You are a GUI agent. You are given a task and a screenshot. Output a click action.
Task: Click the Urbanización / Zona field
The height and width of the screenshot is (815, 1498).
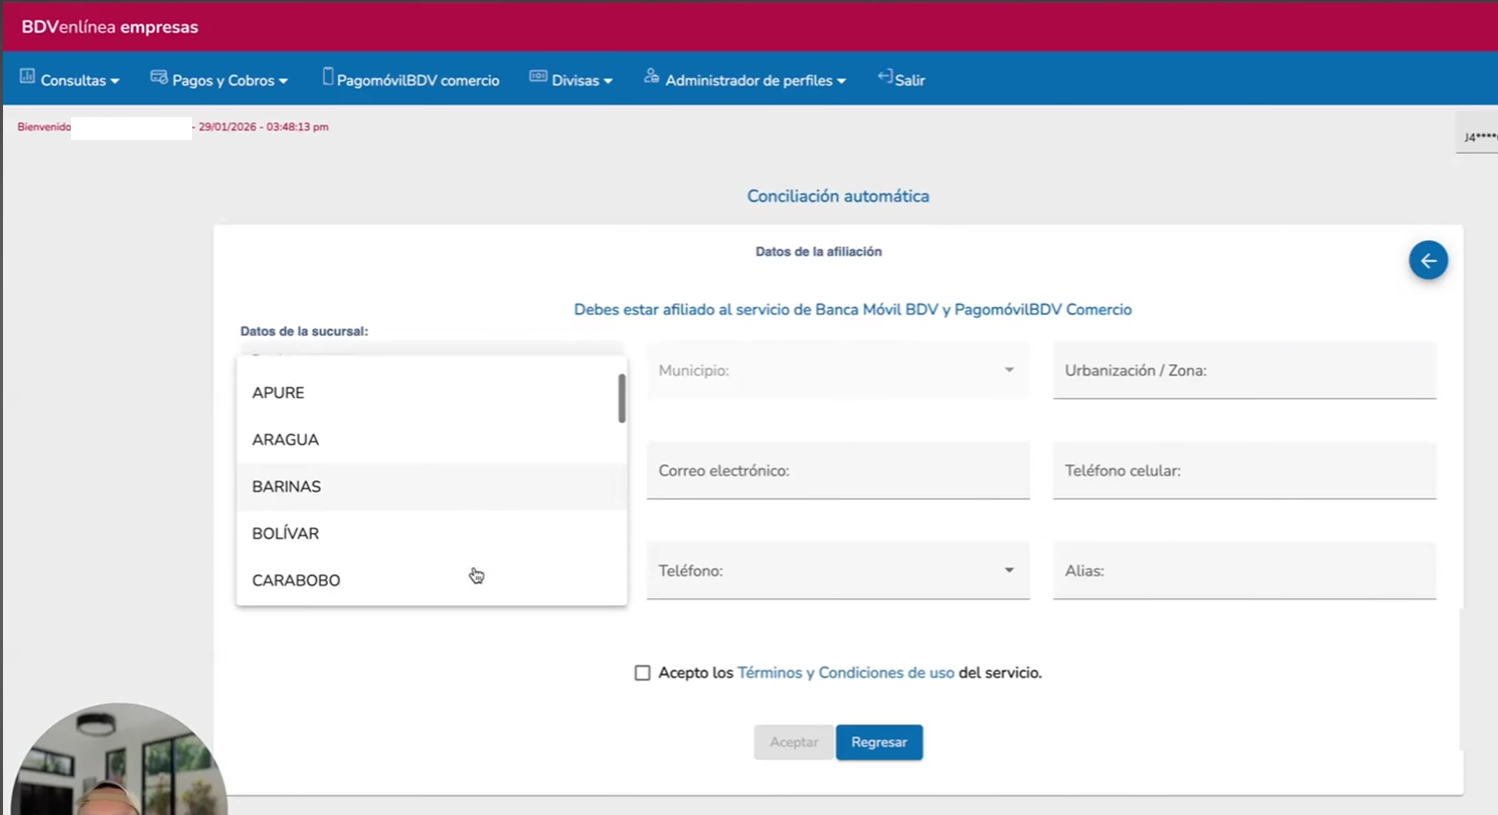(x=1244, y=370)
